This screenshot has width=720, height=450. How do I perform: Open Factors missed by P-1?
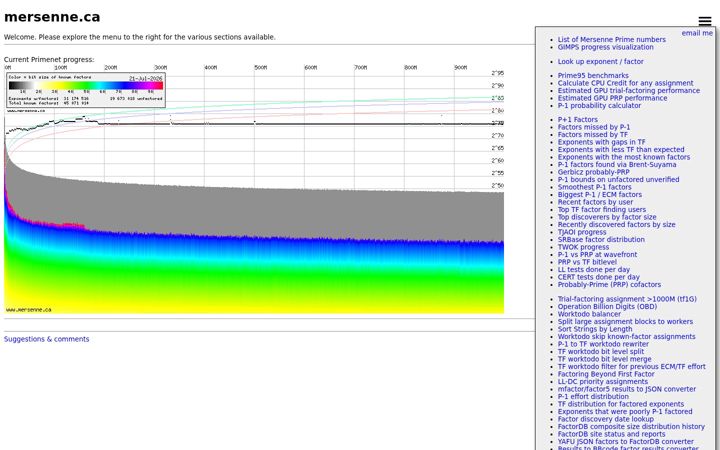(594, 127)
